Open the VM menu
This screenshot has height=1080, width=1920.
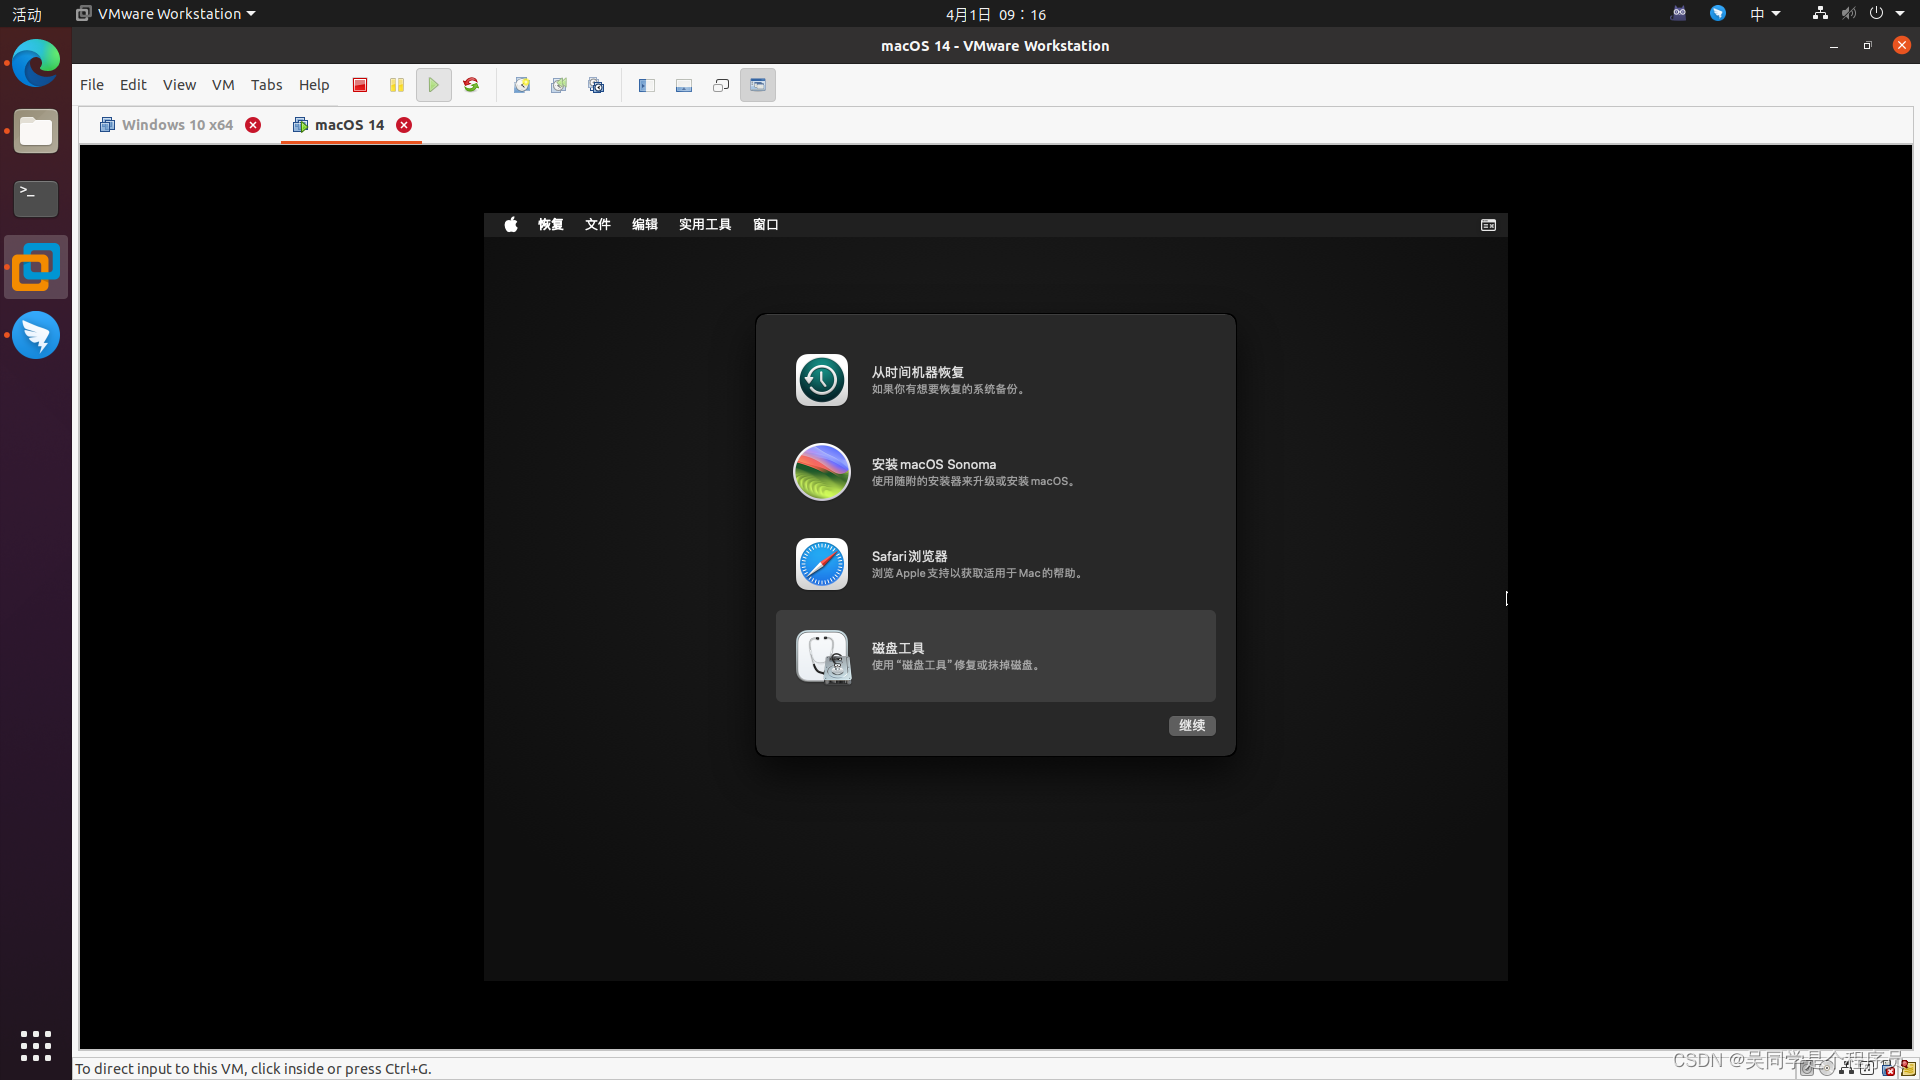coord(223,85)
